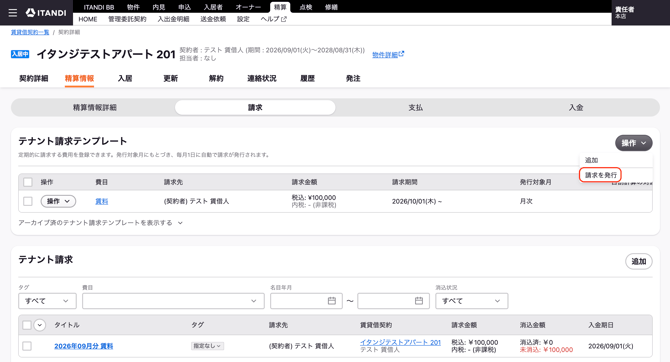
Task: Open 設定 in the submenu
Action: [x=243, y=19]
